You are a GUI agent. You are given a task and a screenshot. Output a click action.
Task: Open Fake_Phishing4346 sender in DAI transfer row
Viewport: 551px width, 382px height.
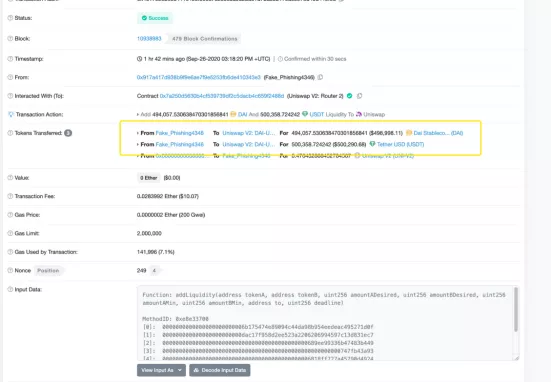pyautogui.click(x=180, y=133)
